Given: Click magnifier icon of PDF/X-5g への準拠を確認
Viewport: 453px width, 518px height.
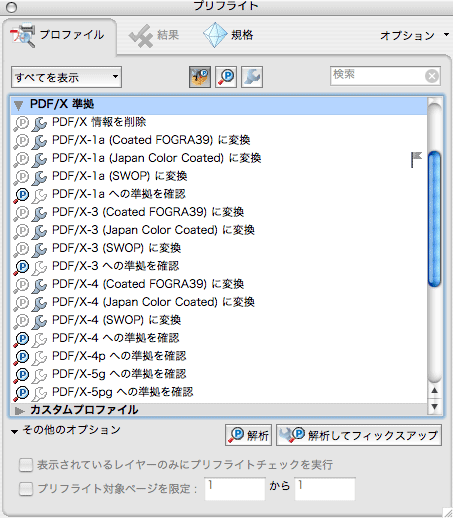Looking at the screenshot, I should click(21, 375).
